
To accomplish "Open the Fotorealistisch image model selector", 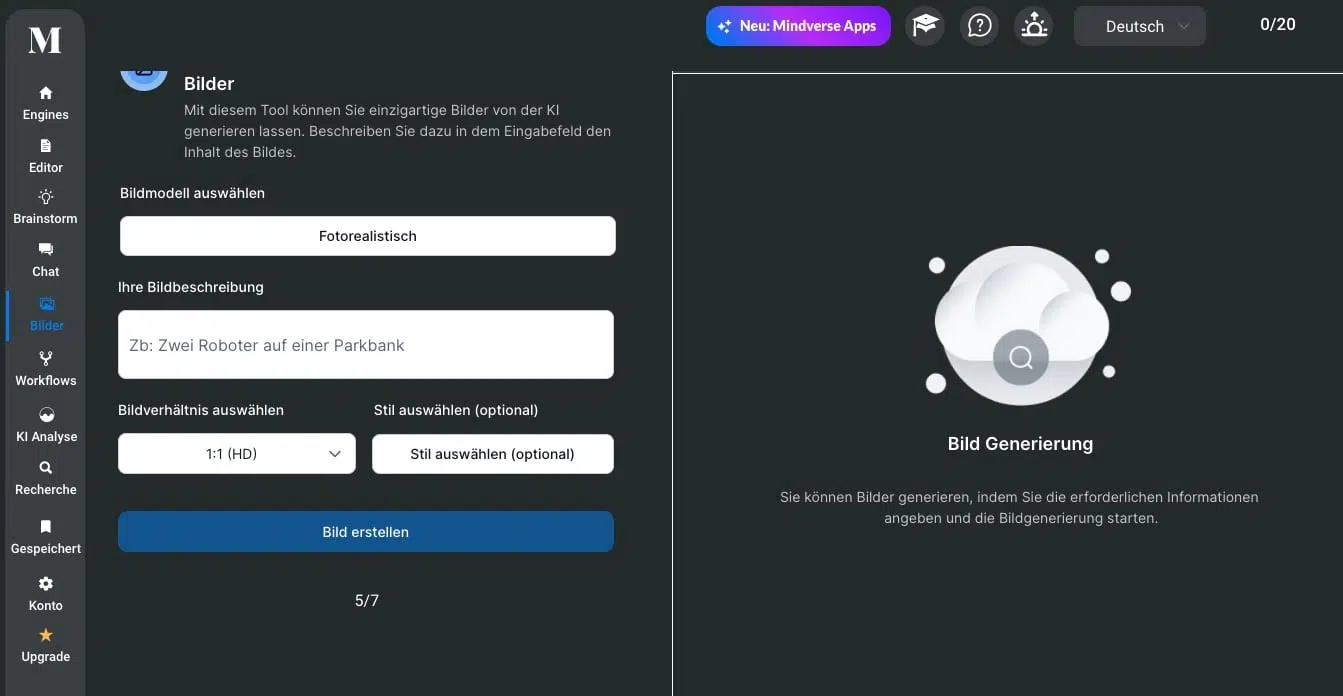I will [x=367, y=236].
